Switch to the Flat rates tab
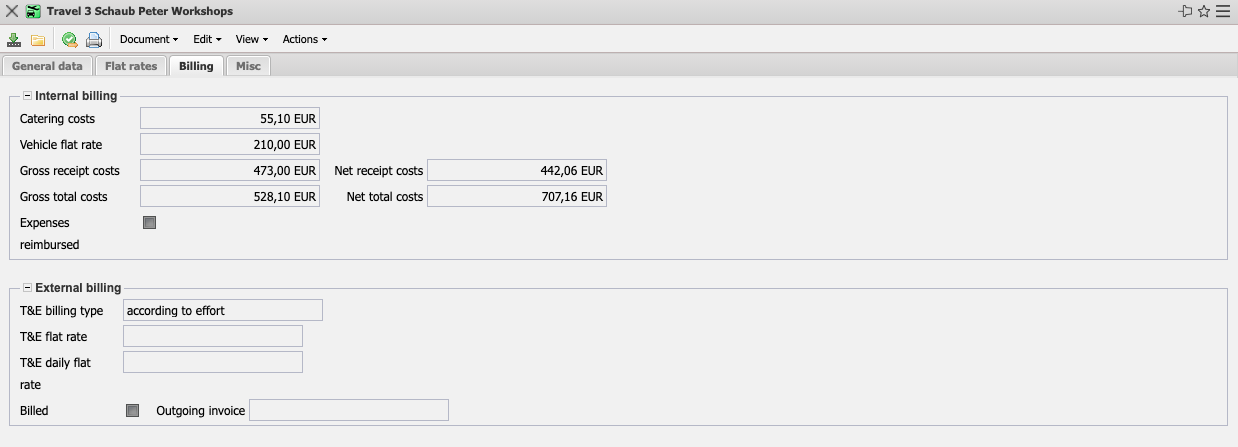The image size is (1238, 447). (131, 66)
